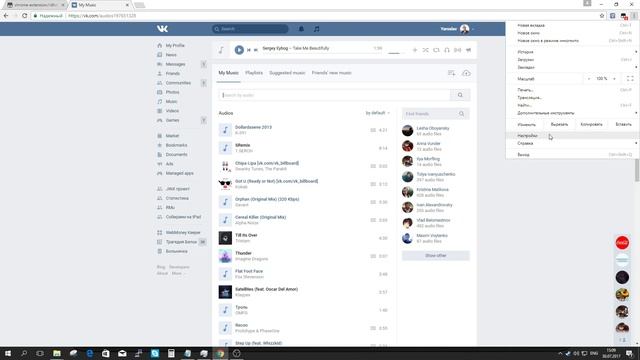Click zoom in plus in Chrome menu
Screen dimensions: 640x360
point(614,78)
